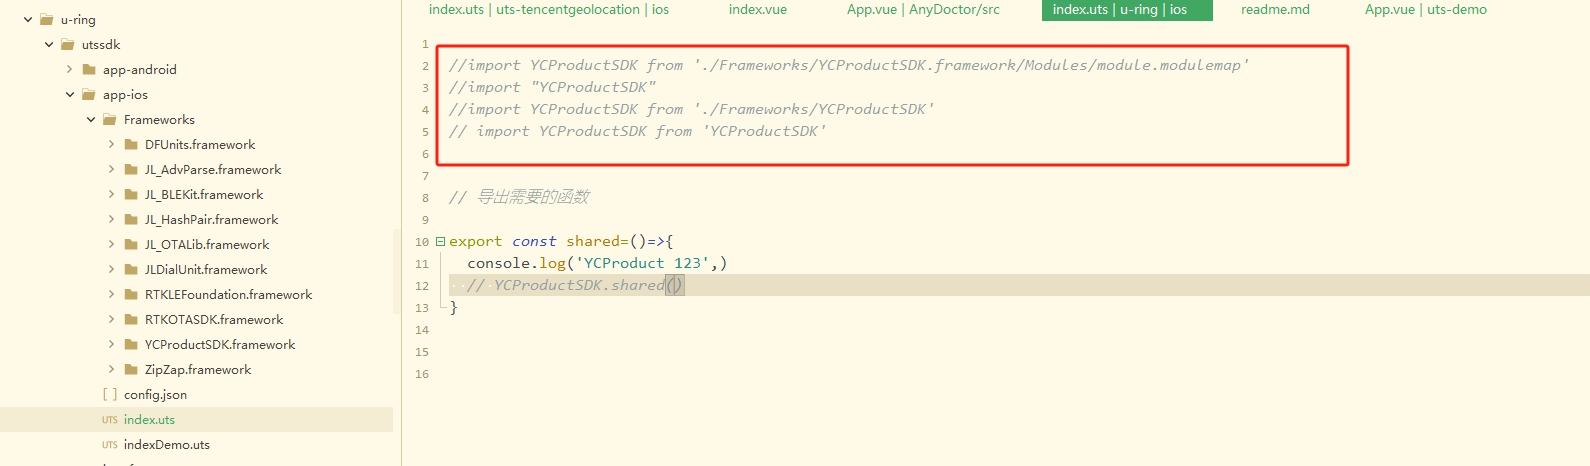Image resolution: width=1590 pixels, height=466 pixels.
Task: Click the config.json bracket file icon
Action: click(x=110, y=394)
